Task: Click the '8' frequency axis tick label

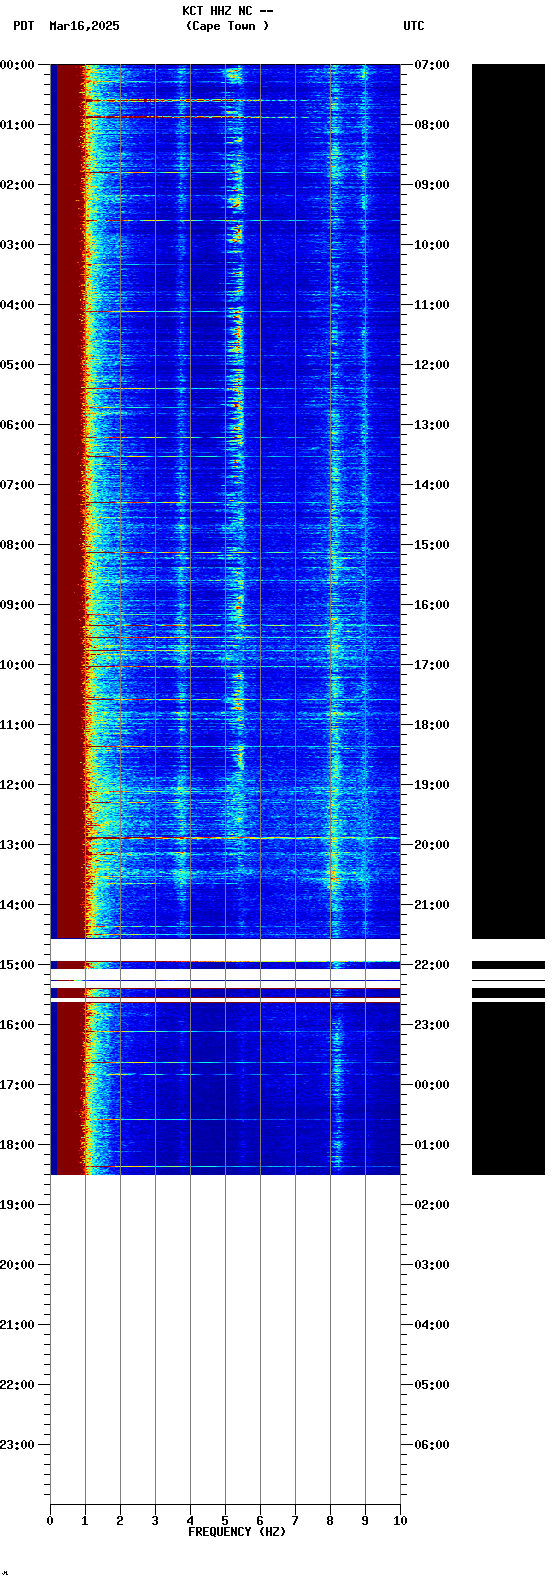Action: pyautogui.click(x=330, y=1521)
